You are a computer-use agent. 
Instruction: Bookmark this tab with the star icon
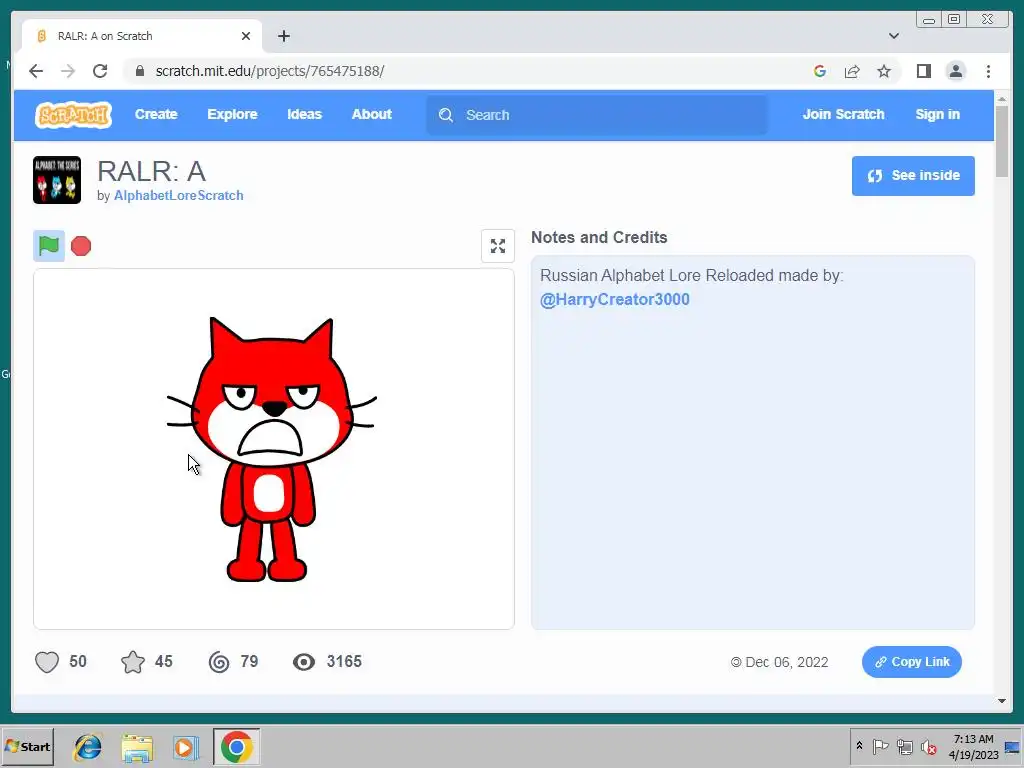click(884, 71)
